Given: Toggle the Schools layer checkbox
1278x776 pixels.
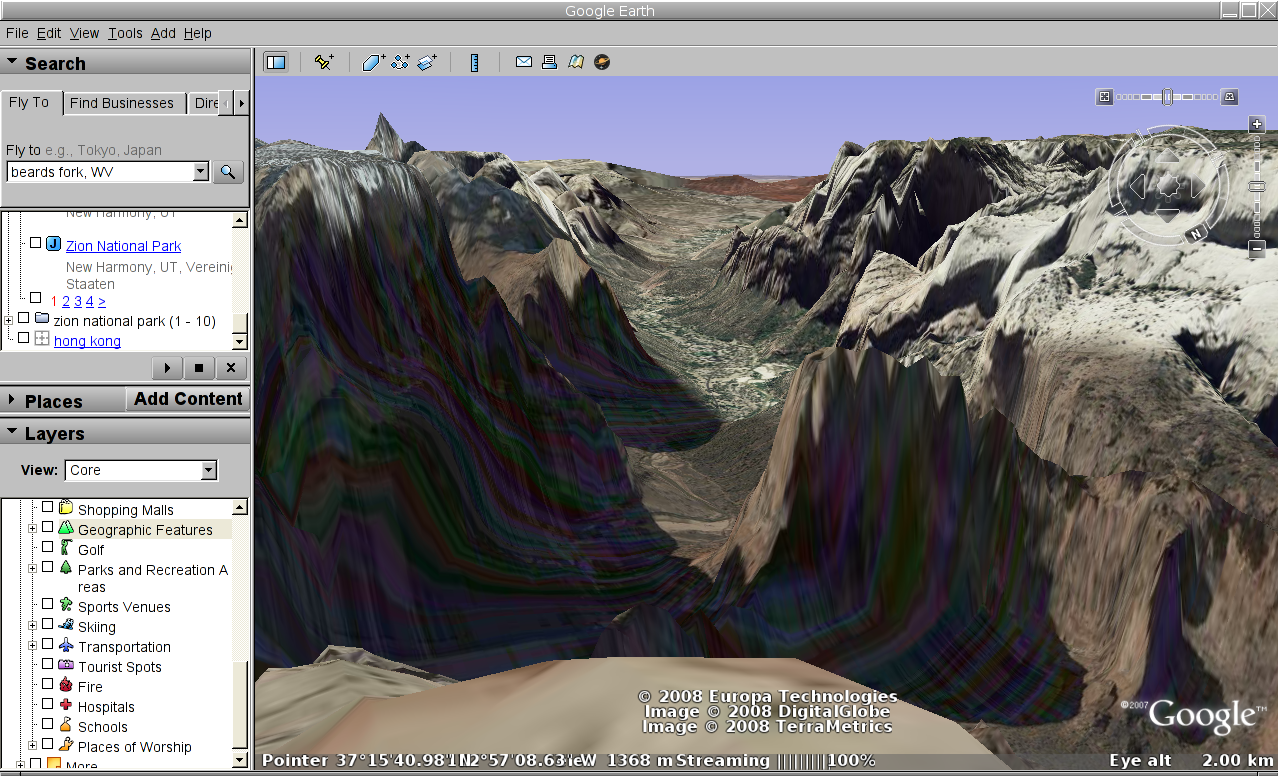Looking at the screenshot, I should (47, 725).
